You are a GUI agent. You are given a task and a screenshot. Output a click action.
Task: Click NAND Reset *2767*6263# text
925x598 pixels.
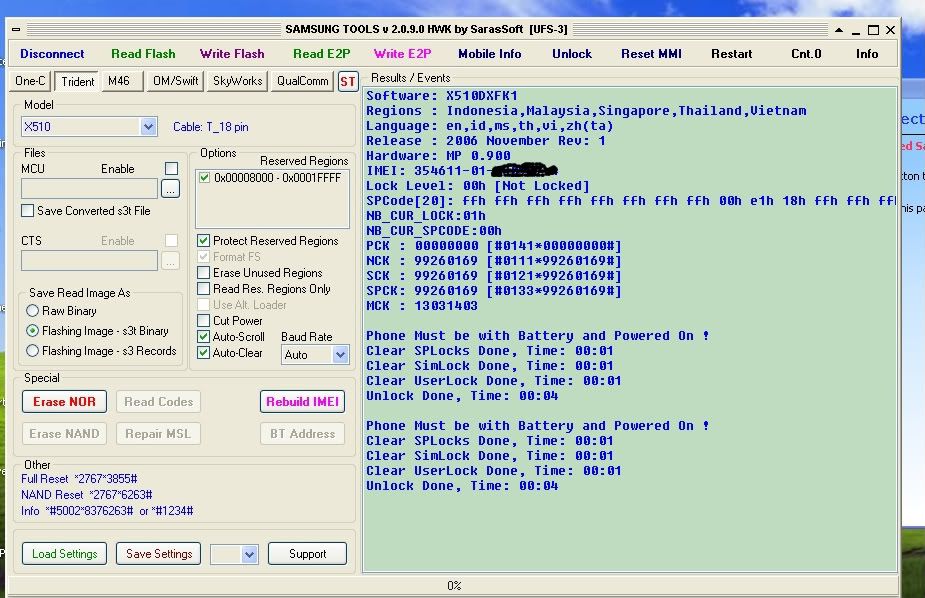tap(87, 494)
